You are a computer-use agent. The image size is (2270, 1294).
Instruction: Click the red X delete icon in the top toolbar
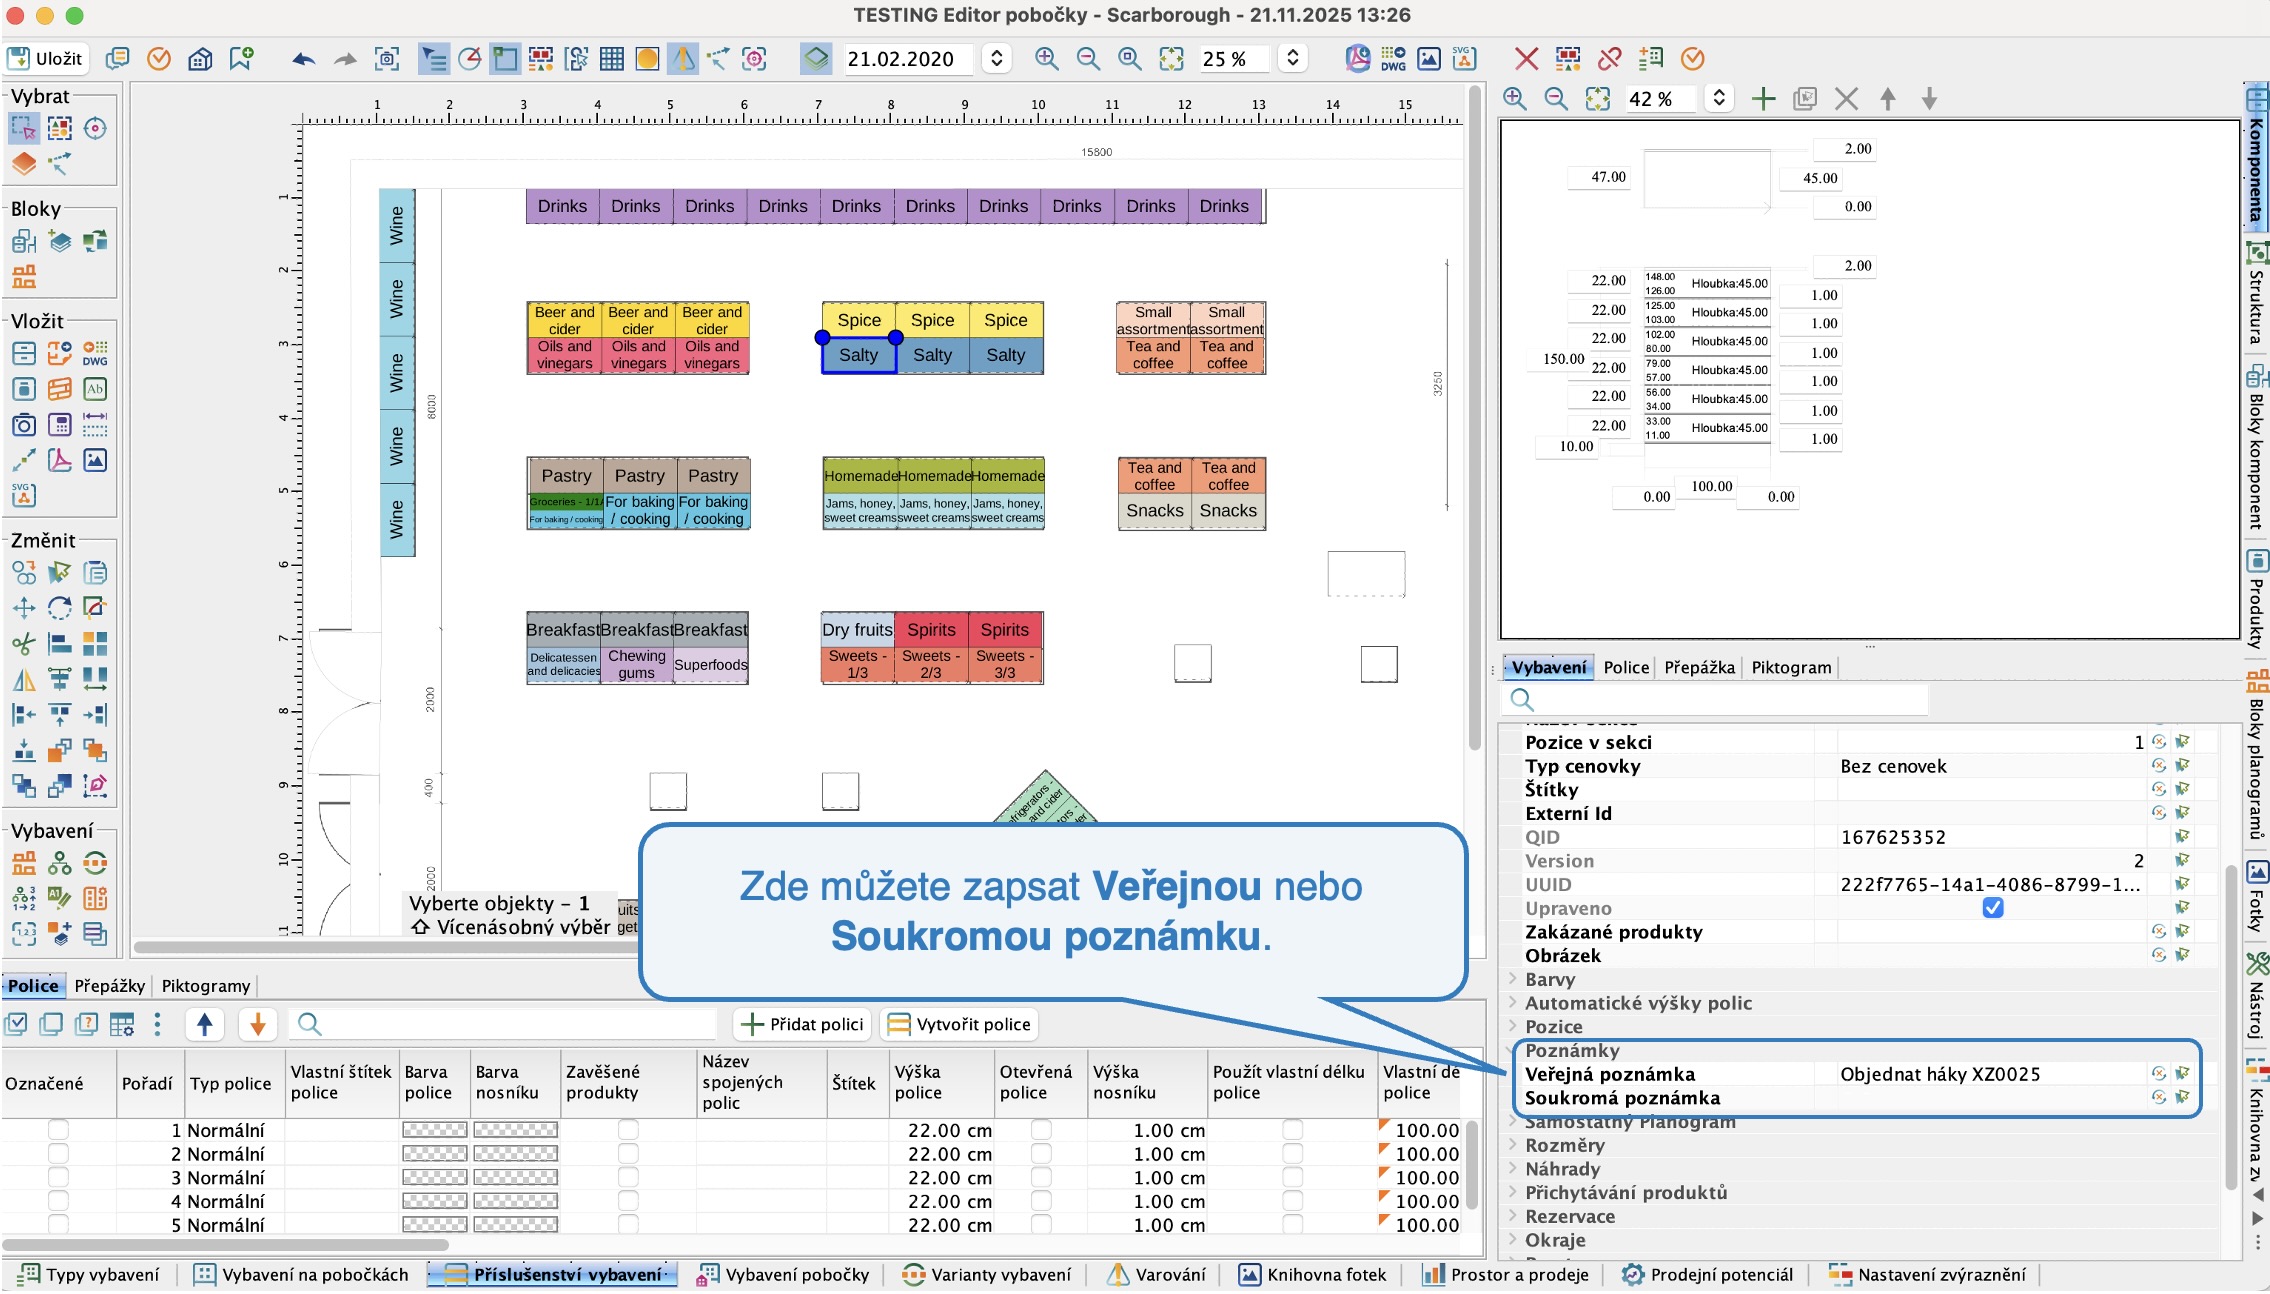tap(1526, 59)
